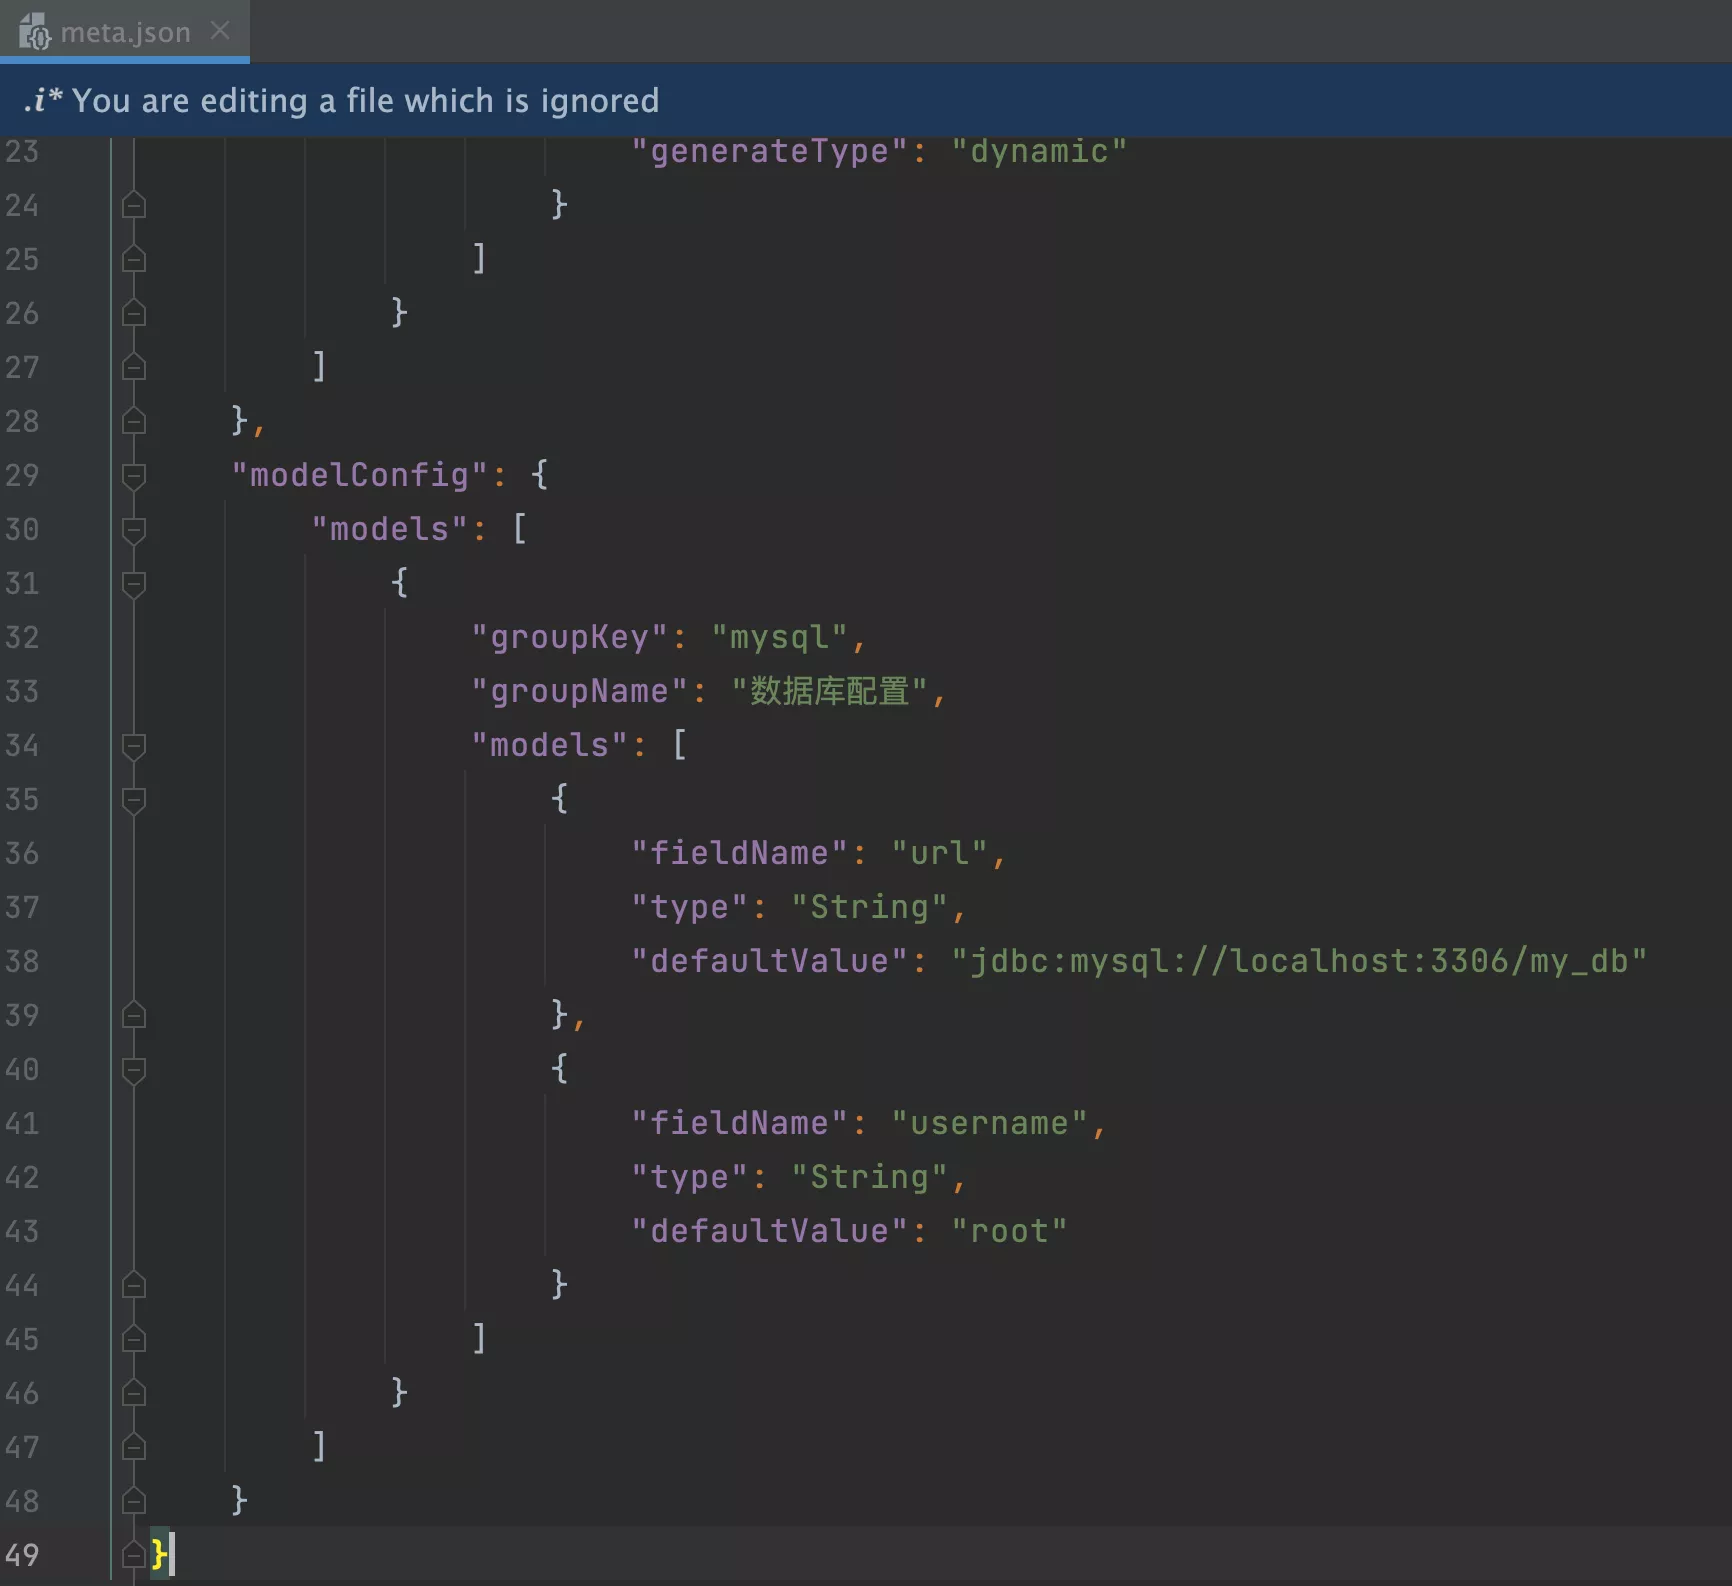Collapse fold marker on line 27
Screen dimensions: 1732x1586
pyautogui.click(x=134, y=367)
